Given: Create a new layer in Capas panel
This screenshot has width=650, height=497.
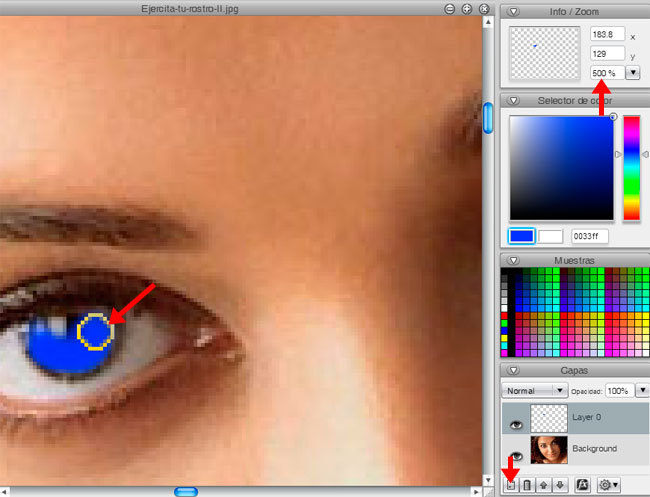Looking at the screenshot, I should coord(511,485).
